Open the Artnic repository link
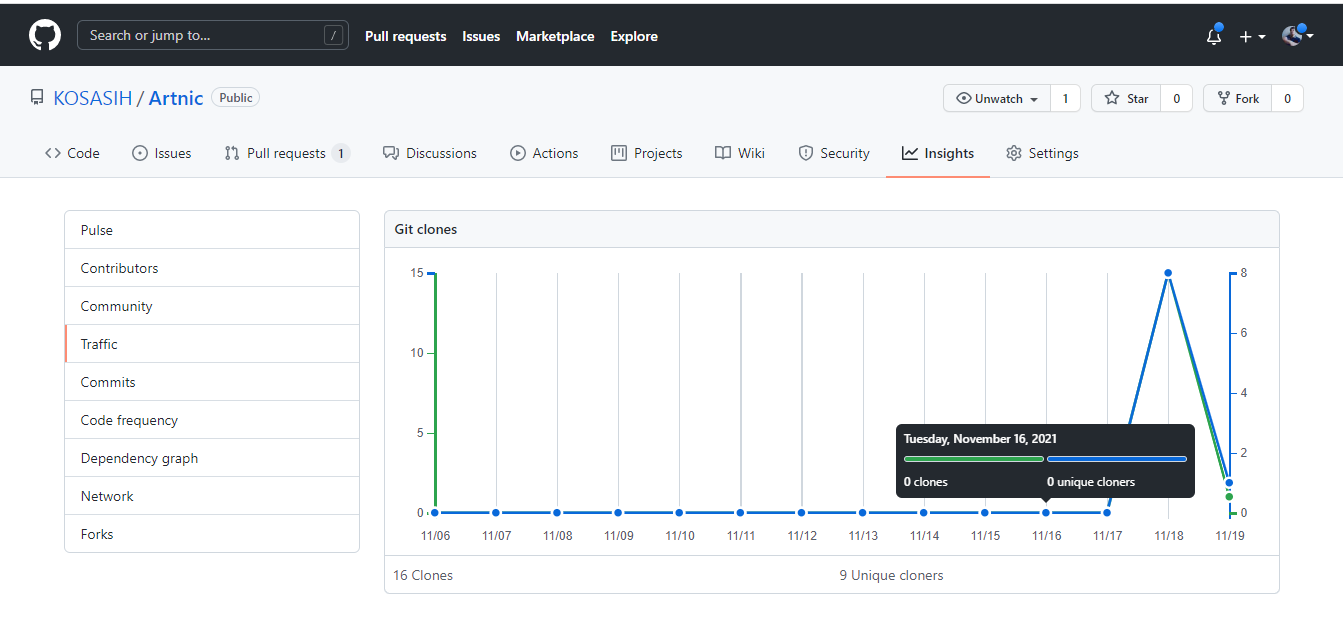The image size is (1343, 623). pyautogui.click(x=176, y=98)
